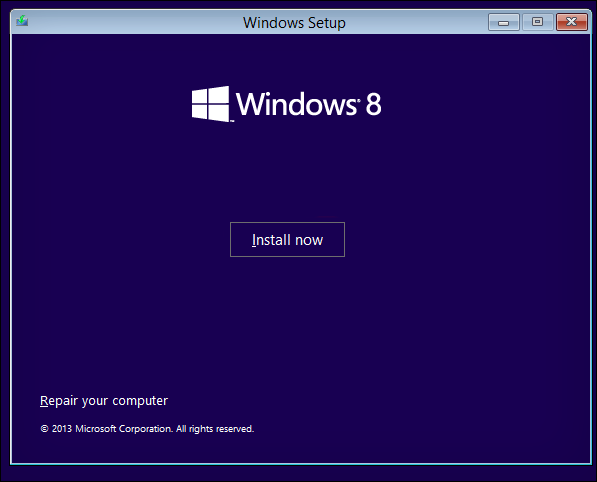
Task: Click the 2013 Microsoft Corporation copyright text
Action: (x=147, y=429)
